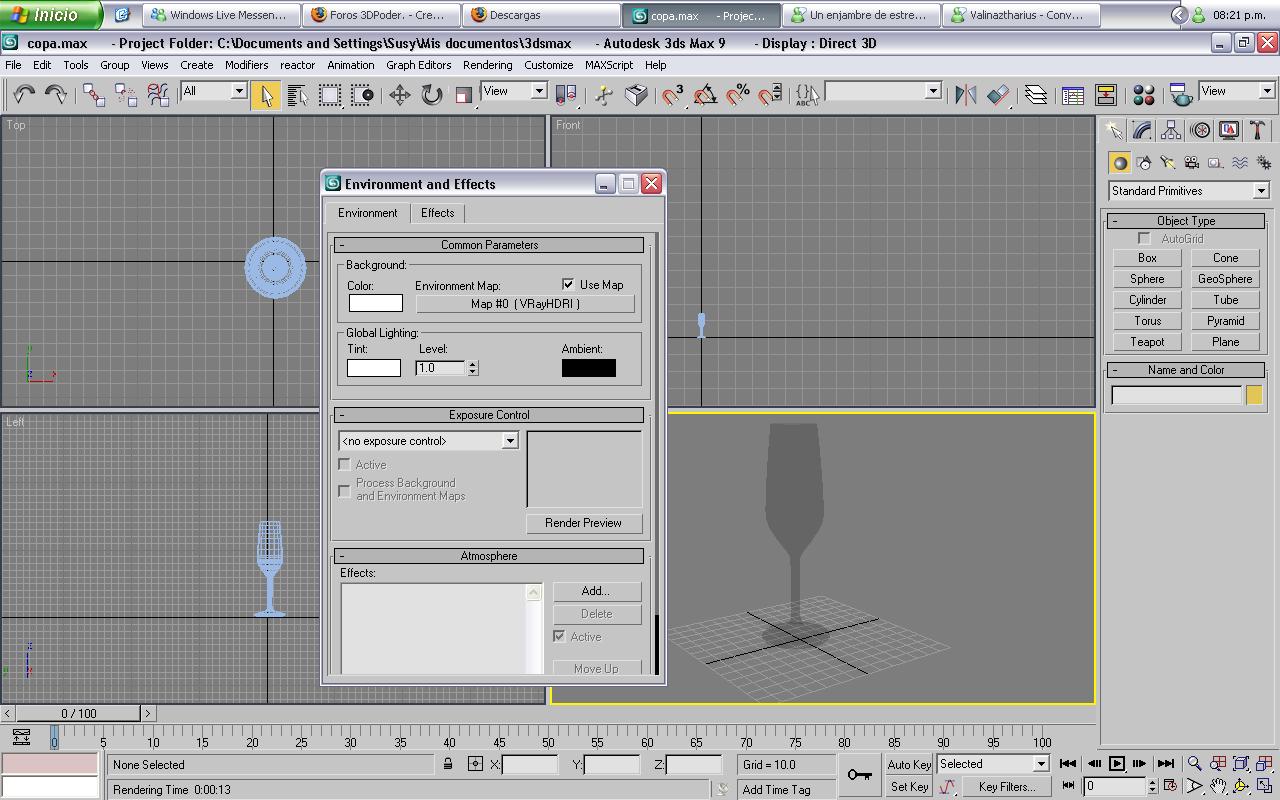Open the Material Editor icon

pyautogui.click(x=1144, y=94)
